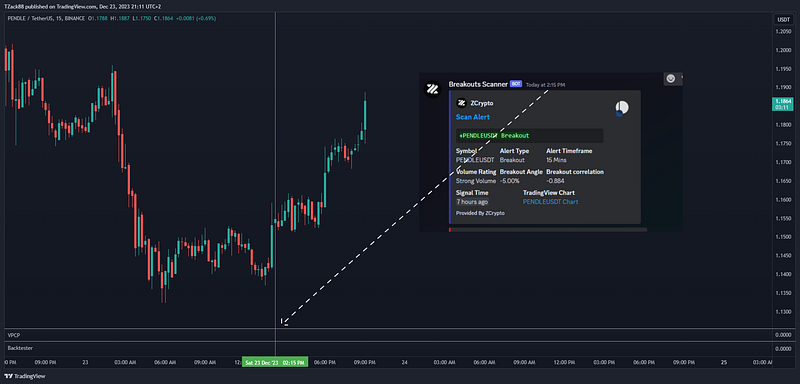Click the BOT badge next to Breakouts Scanner
Image resolution: width=800 pixels, height=384 pixels.
[516, 84]
